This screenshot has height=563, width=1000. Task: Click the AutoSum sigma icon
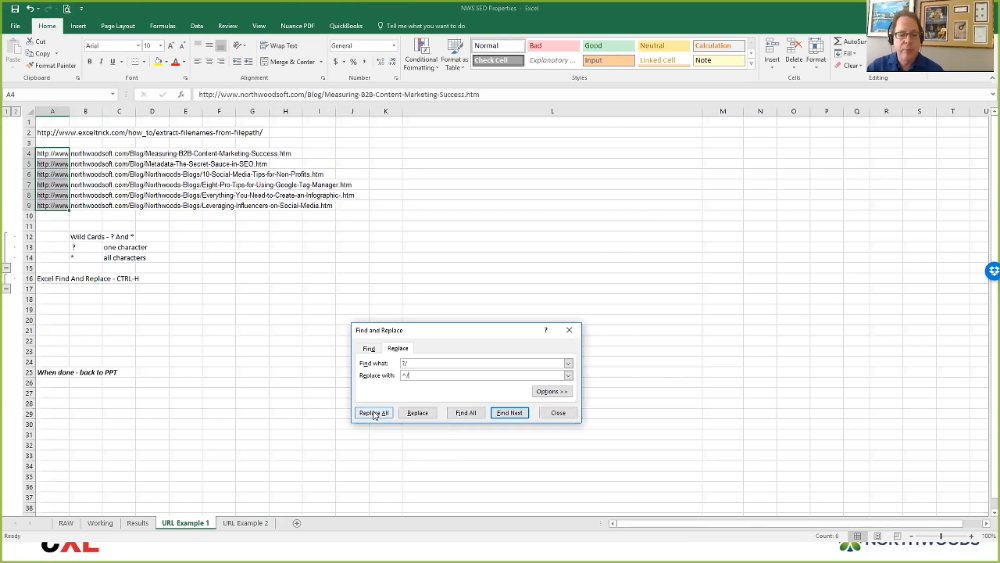point(838,41)
